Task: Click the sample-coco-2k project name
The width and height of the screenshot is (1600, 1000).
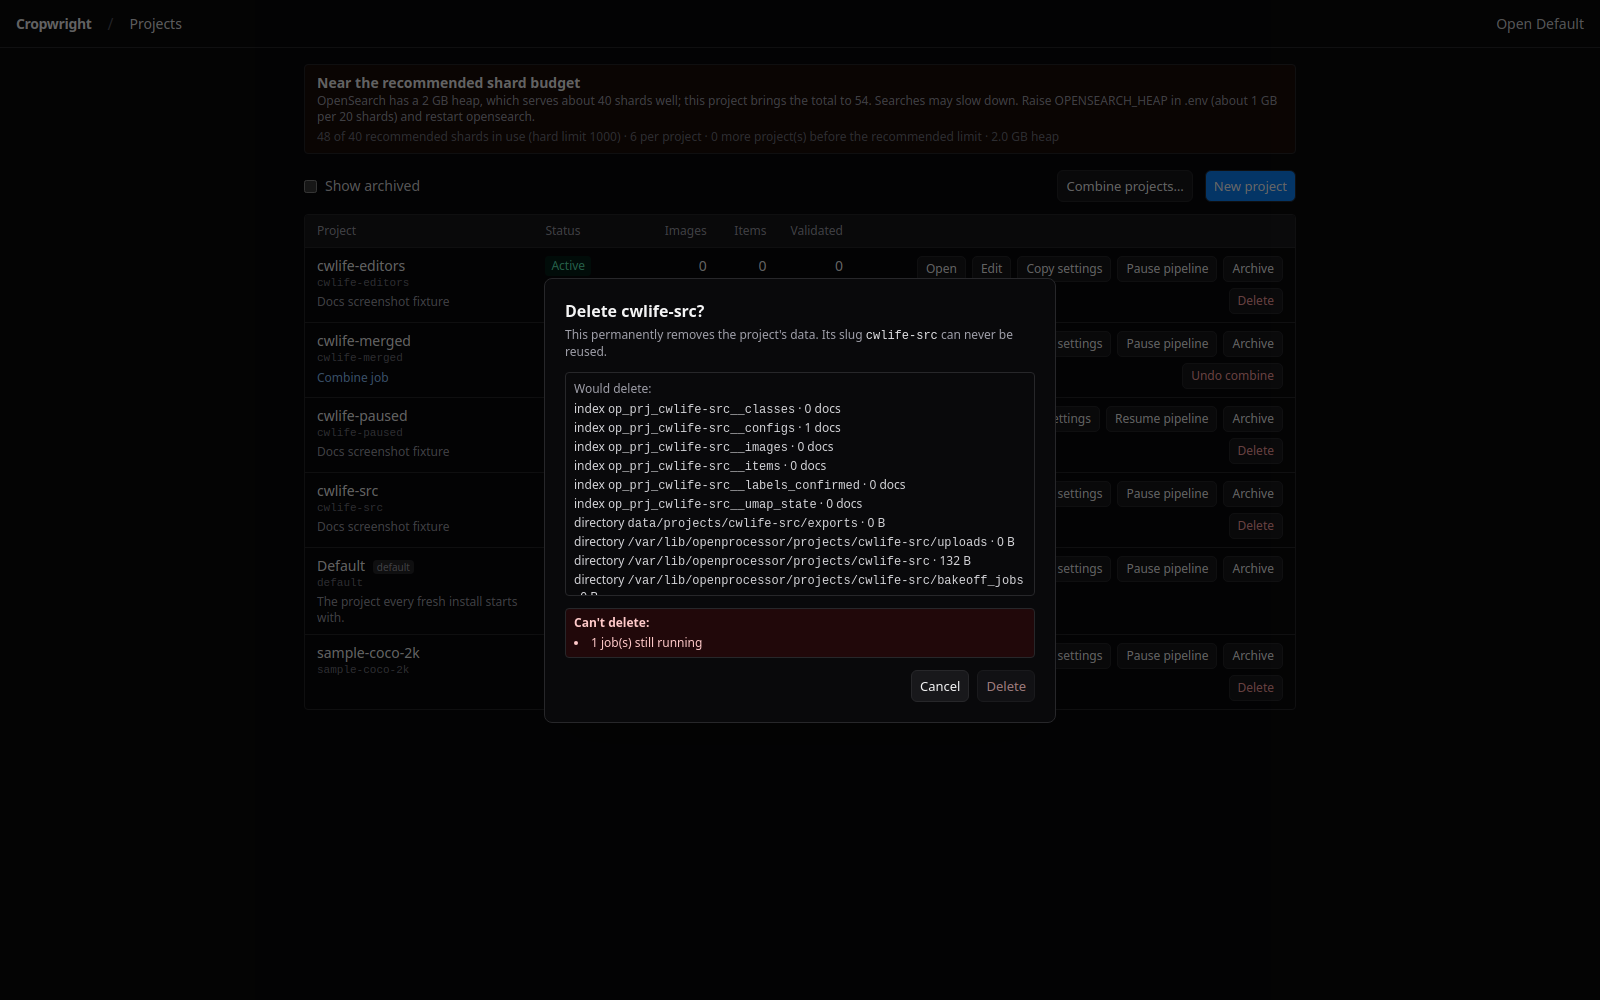Action: pyautogui.click(x=368, y=653)
